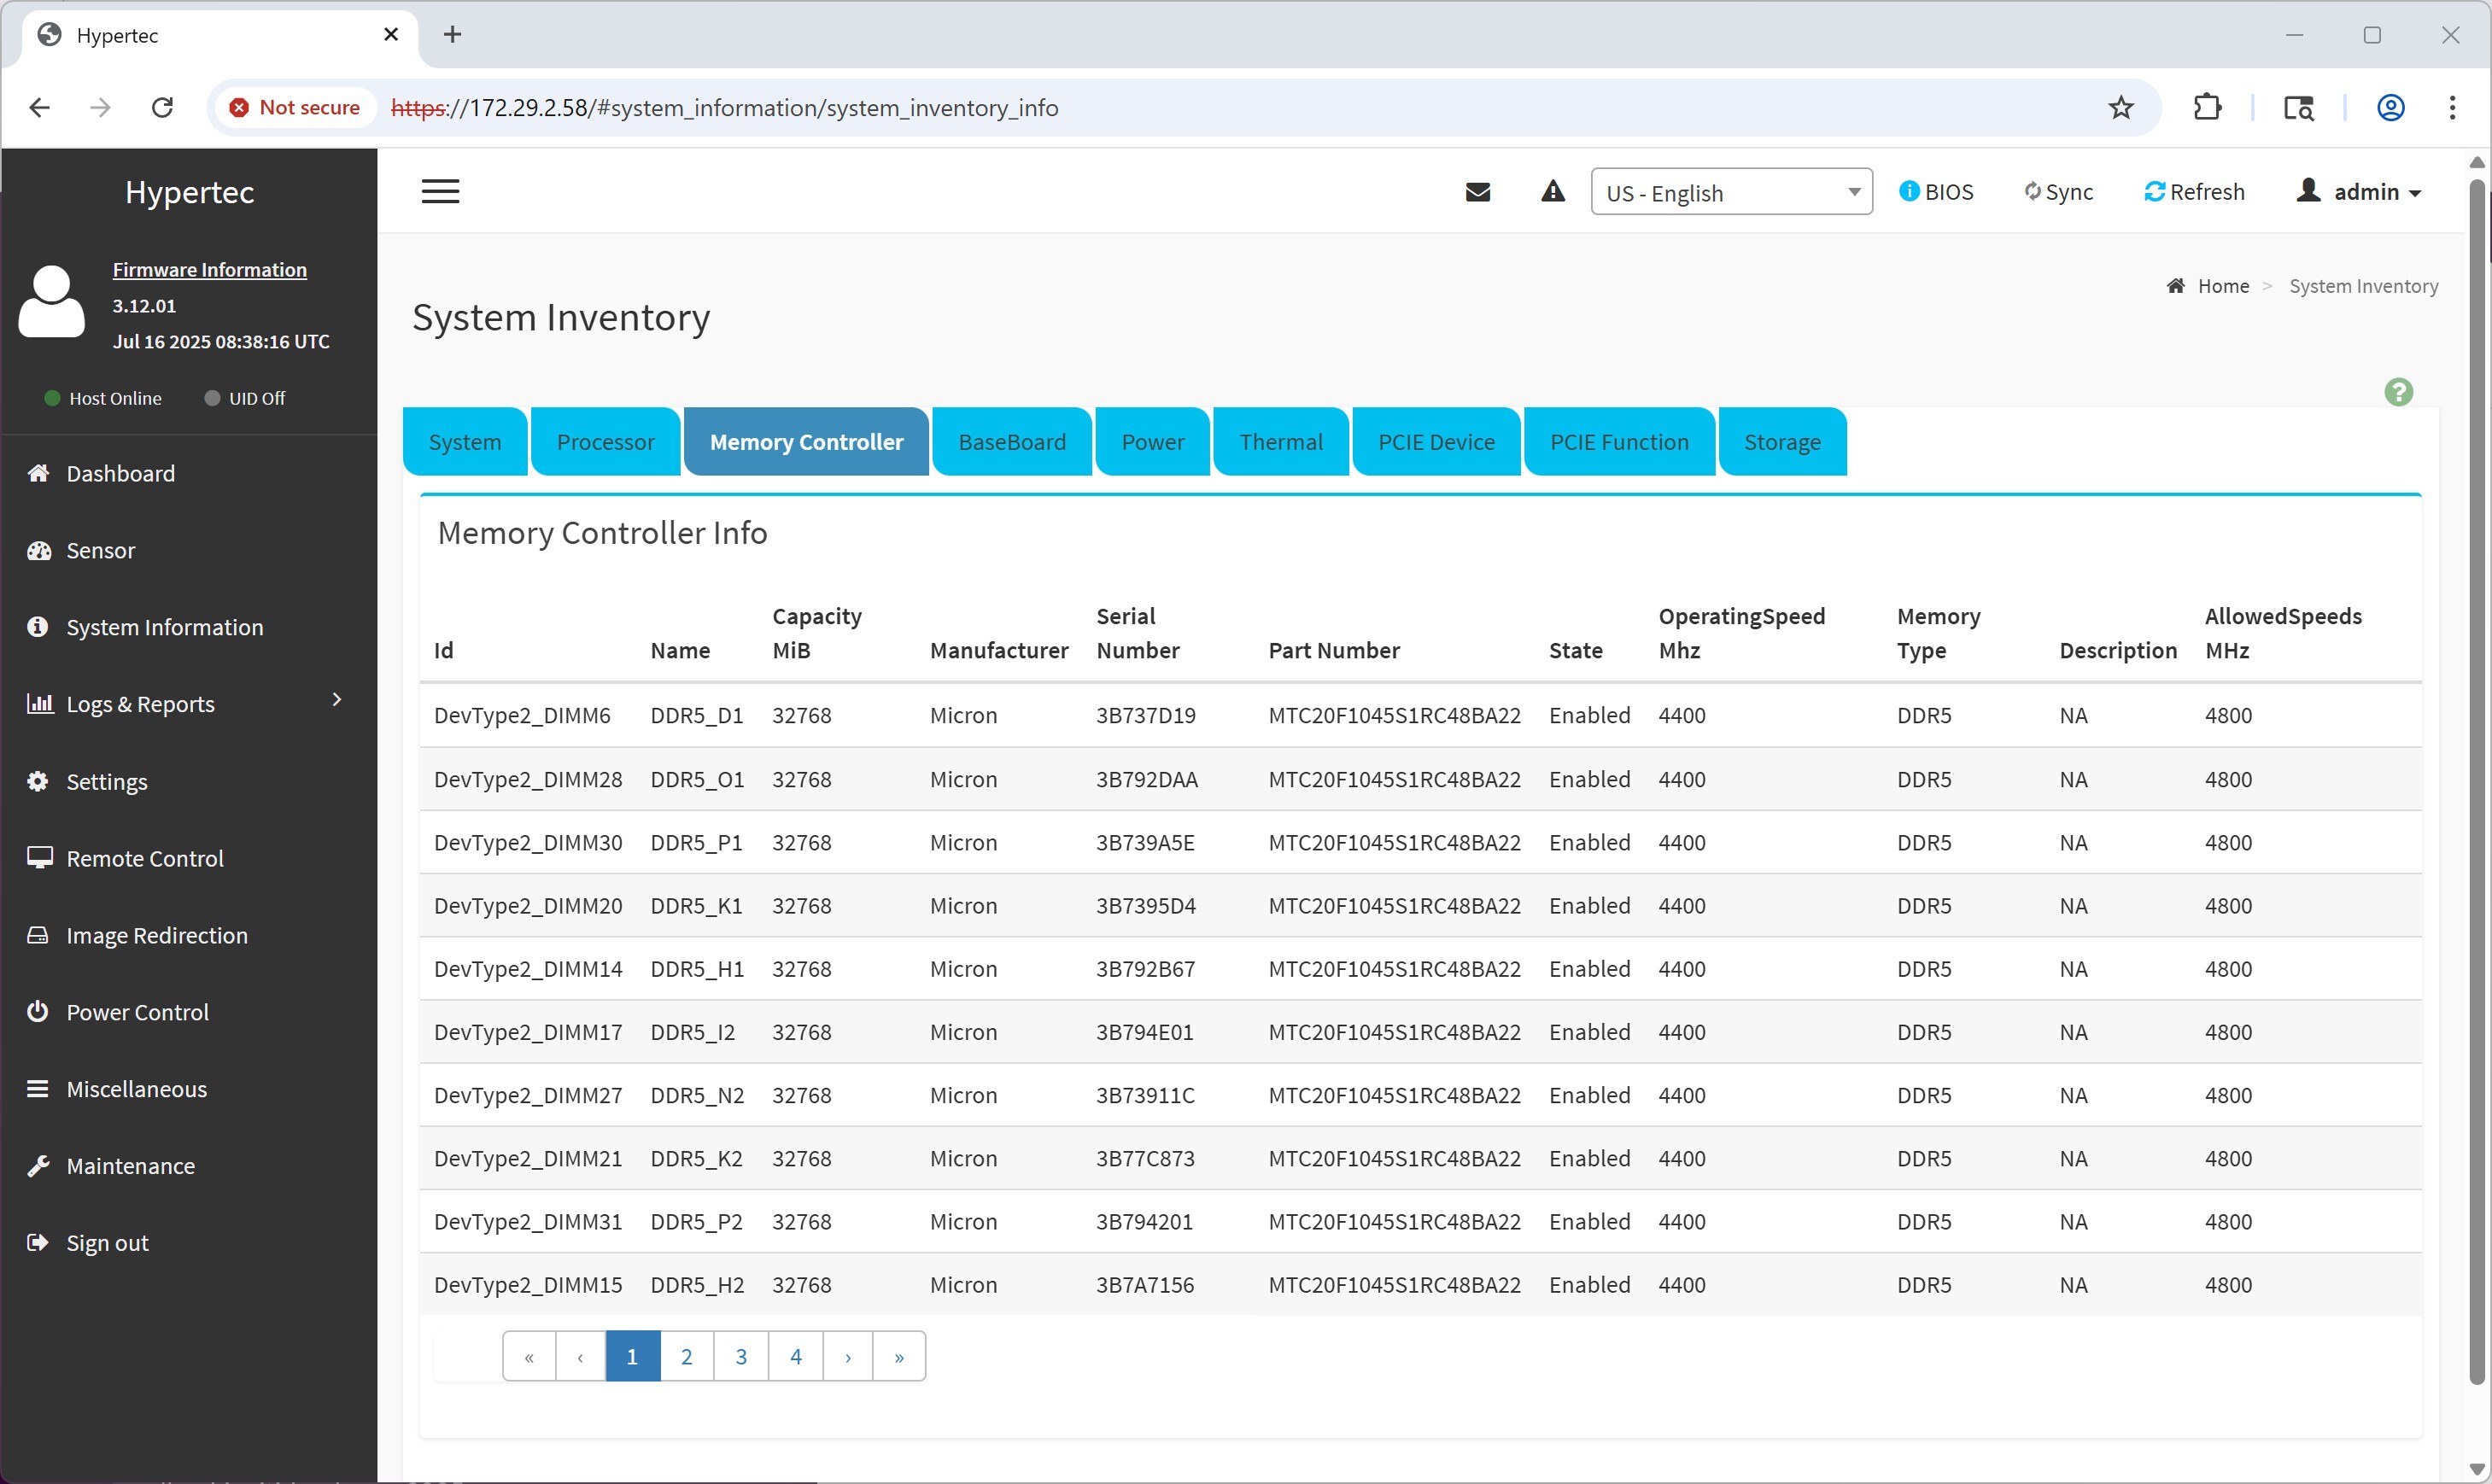Open Firmware Information link
The image size is (2492, 1484).
[209, 270]
